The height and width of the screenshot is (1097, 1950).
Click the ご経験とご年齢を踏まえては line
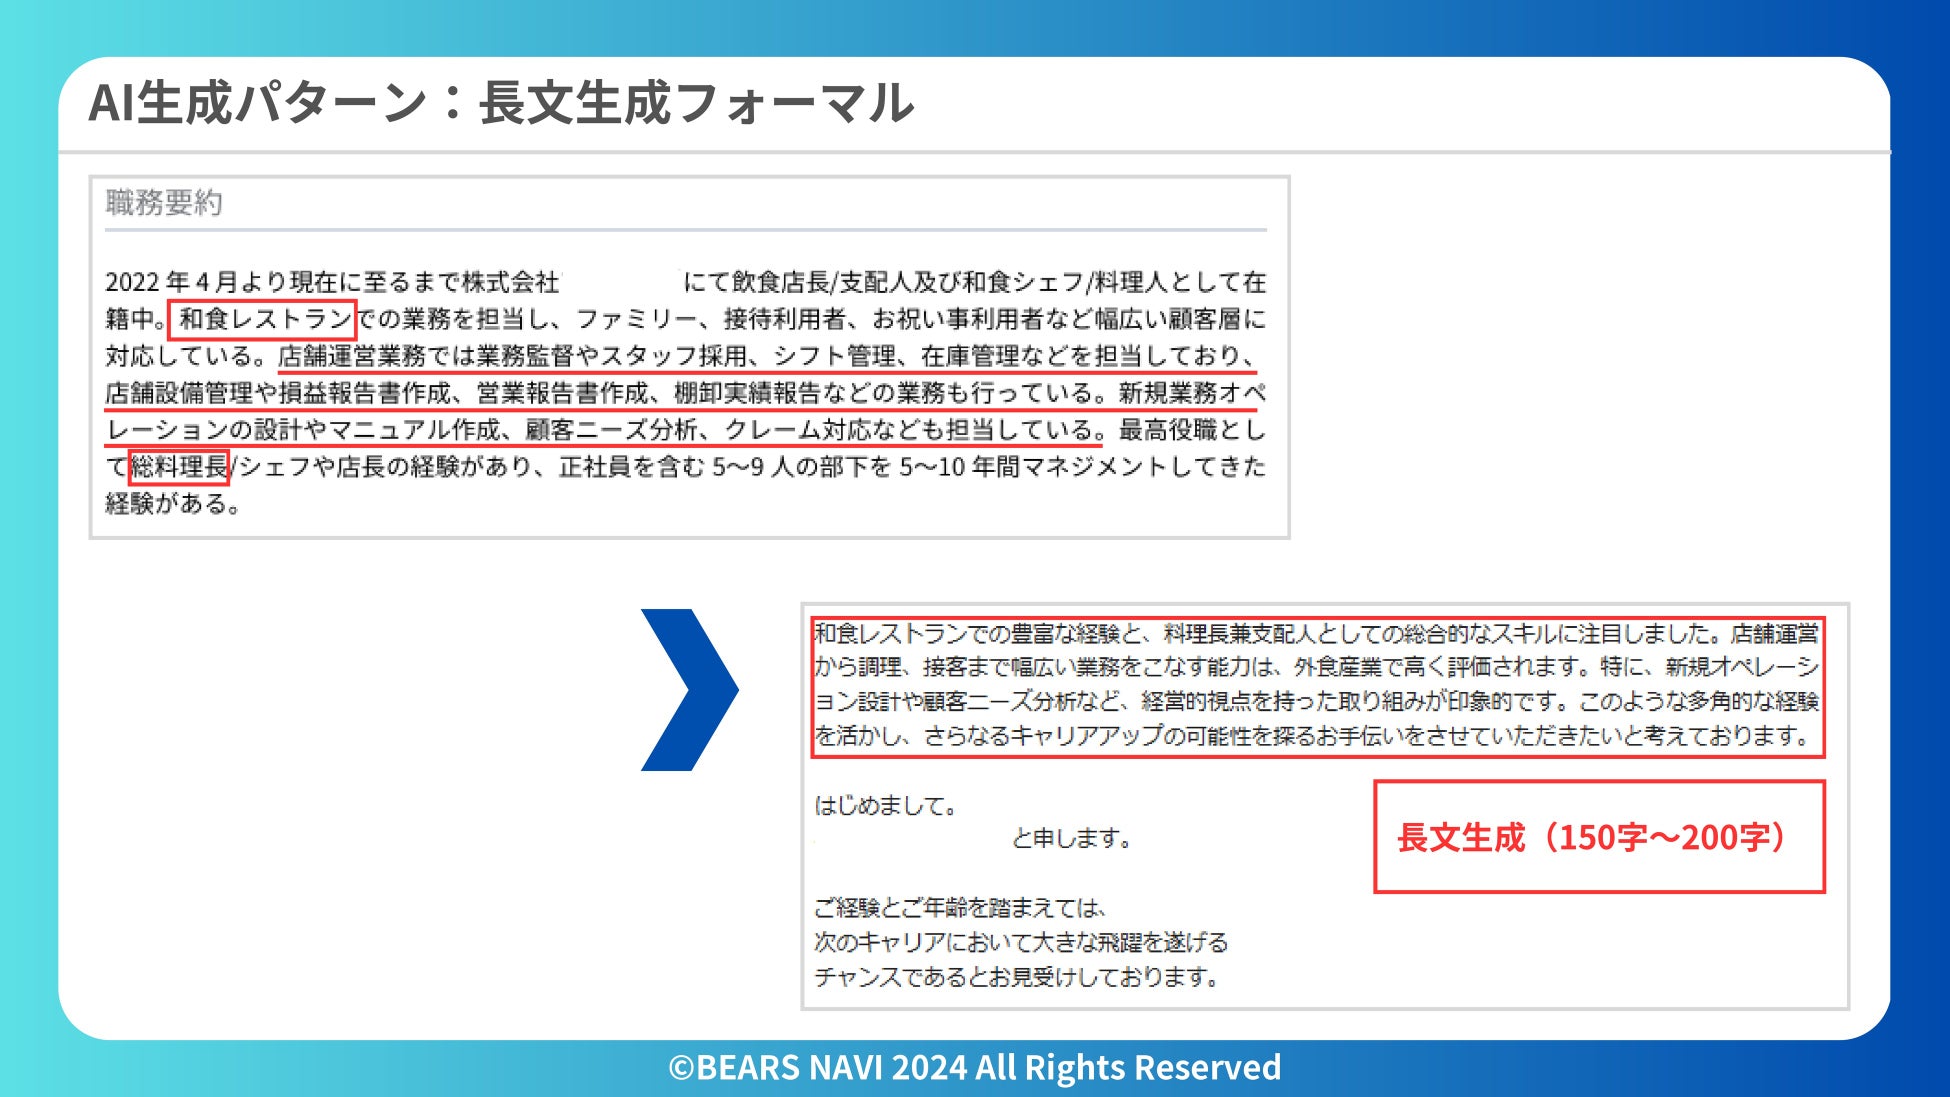tap(960, 908)
